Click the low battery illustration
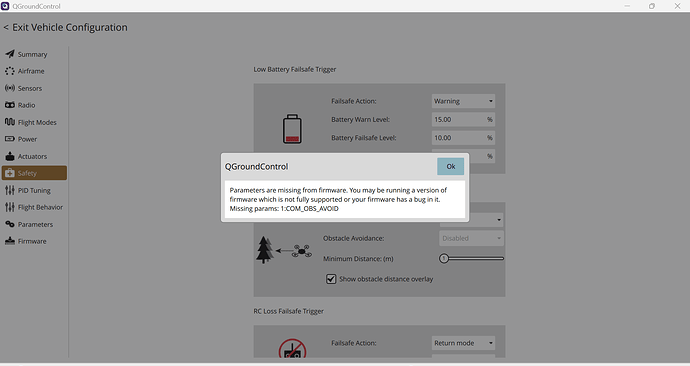The image size is (690, 366). tap(292, 129)
